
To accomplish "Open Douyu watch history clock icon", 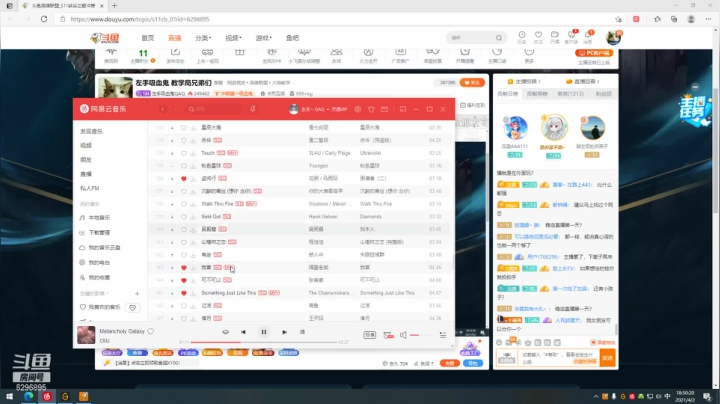I will 522,37.
